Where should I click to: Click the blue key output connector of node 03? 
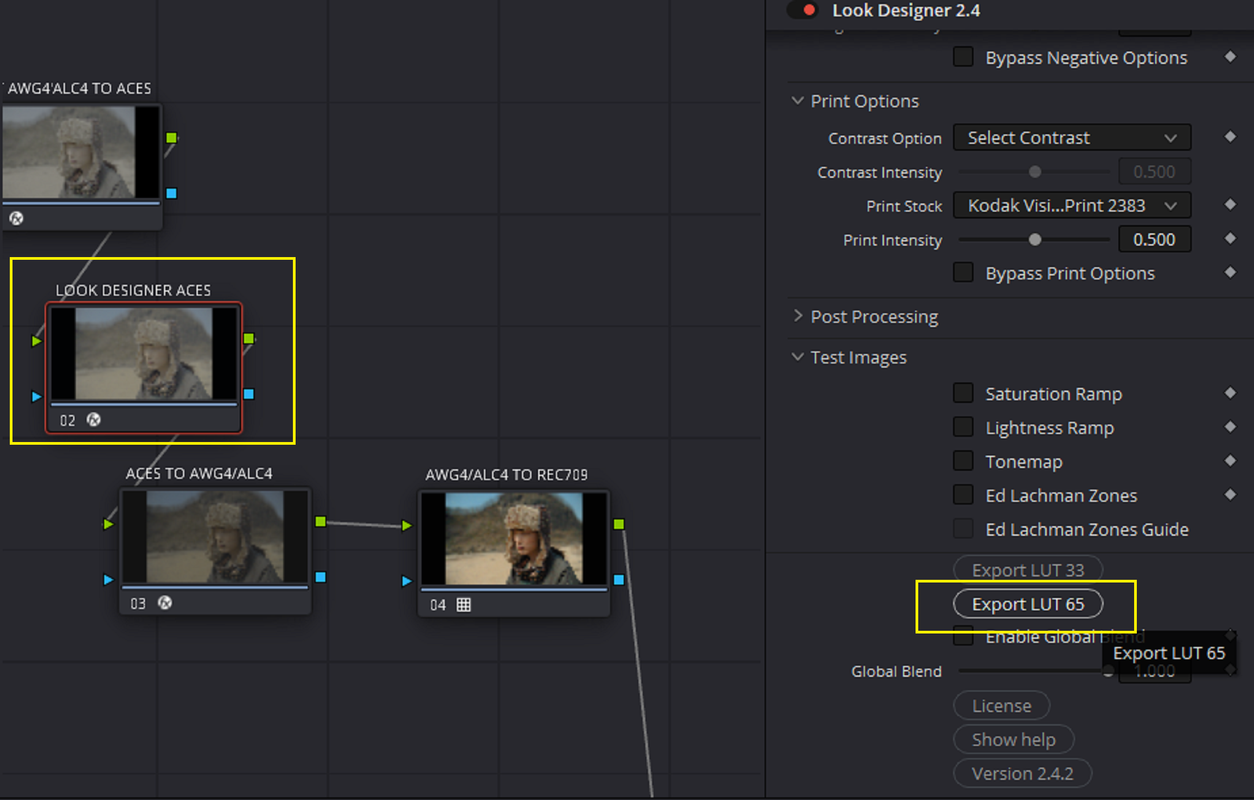pos(320,577)
